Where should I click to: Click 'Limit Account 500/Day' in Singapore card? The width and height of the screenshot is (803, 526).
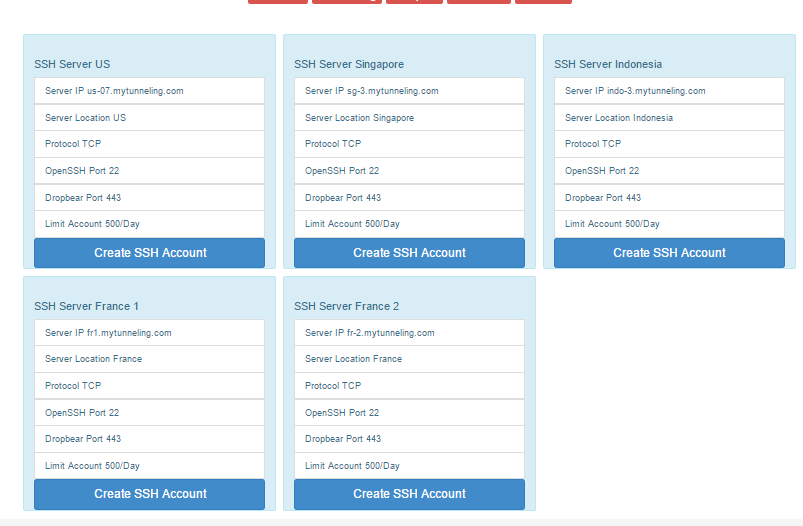point(409,224)
